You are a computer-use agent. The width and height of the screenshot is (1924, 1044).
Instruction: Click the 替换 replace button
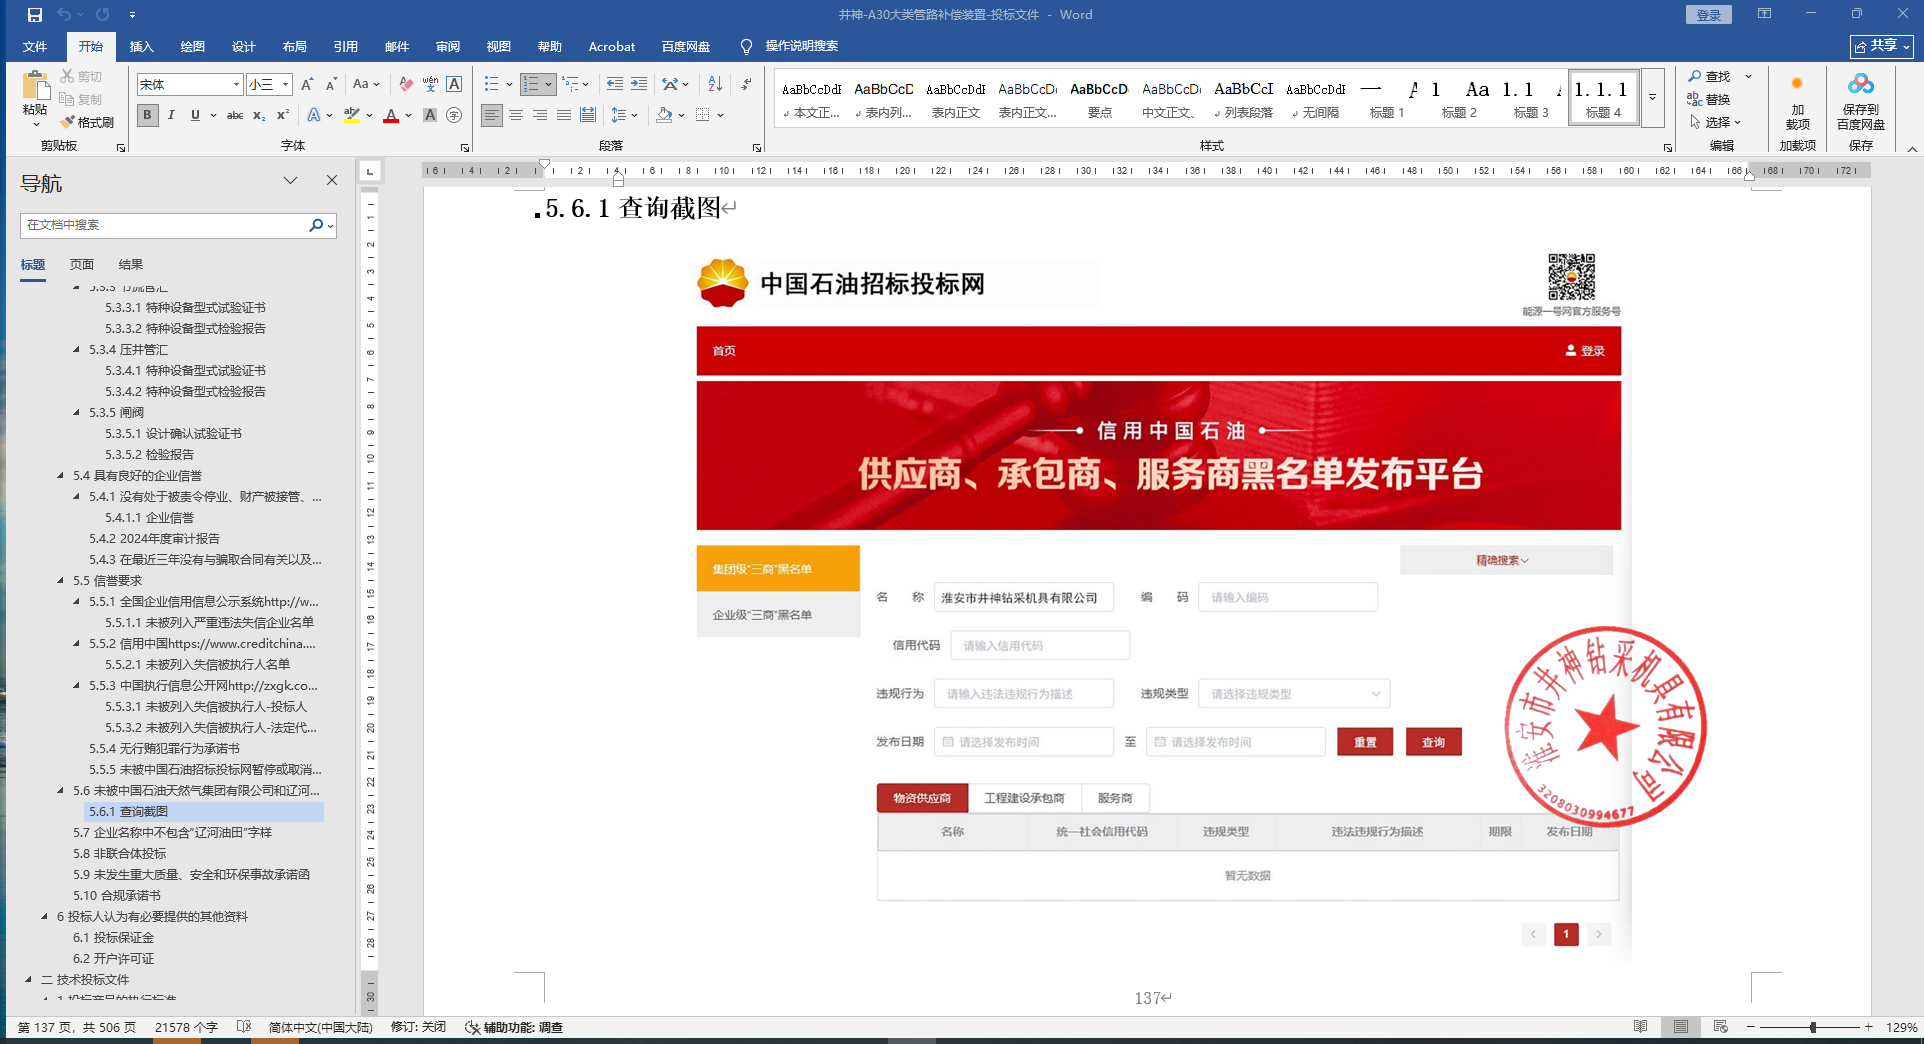click(x=1709, y=99)
